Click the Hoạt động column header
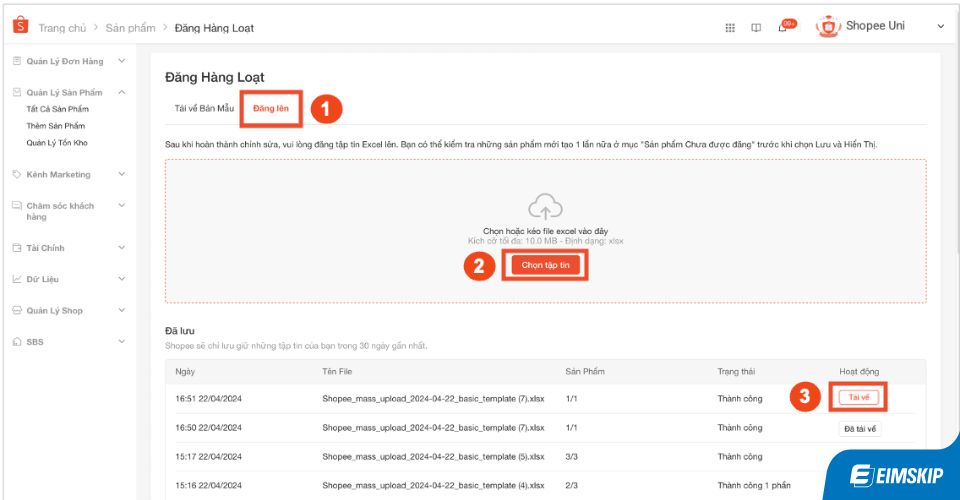The height and width of the screenshot is (500, 960). [859, 371]
